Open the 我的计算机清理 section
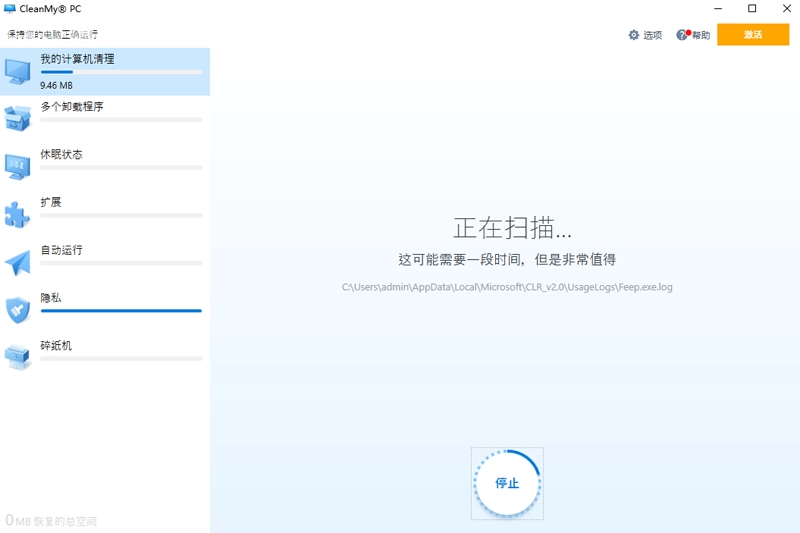This screenshot has width=800, height=533. tap(105, 72)
